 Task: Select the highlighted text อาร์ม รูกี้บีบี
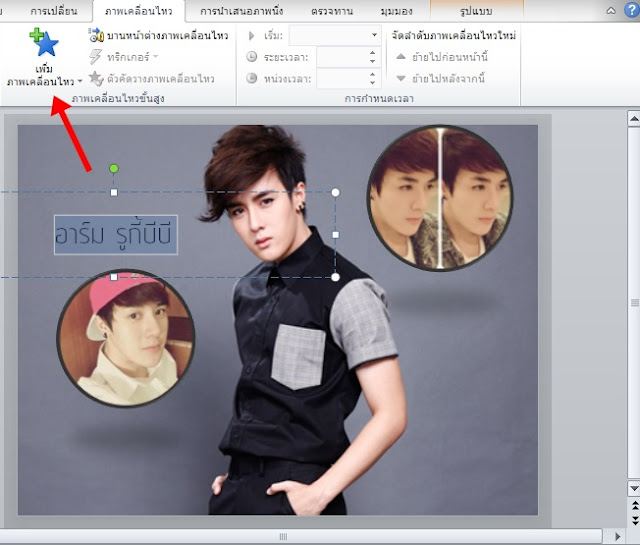point(116,235)
